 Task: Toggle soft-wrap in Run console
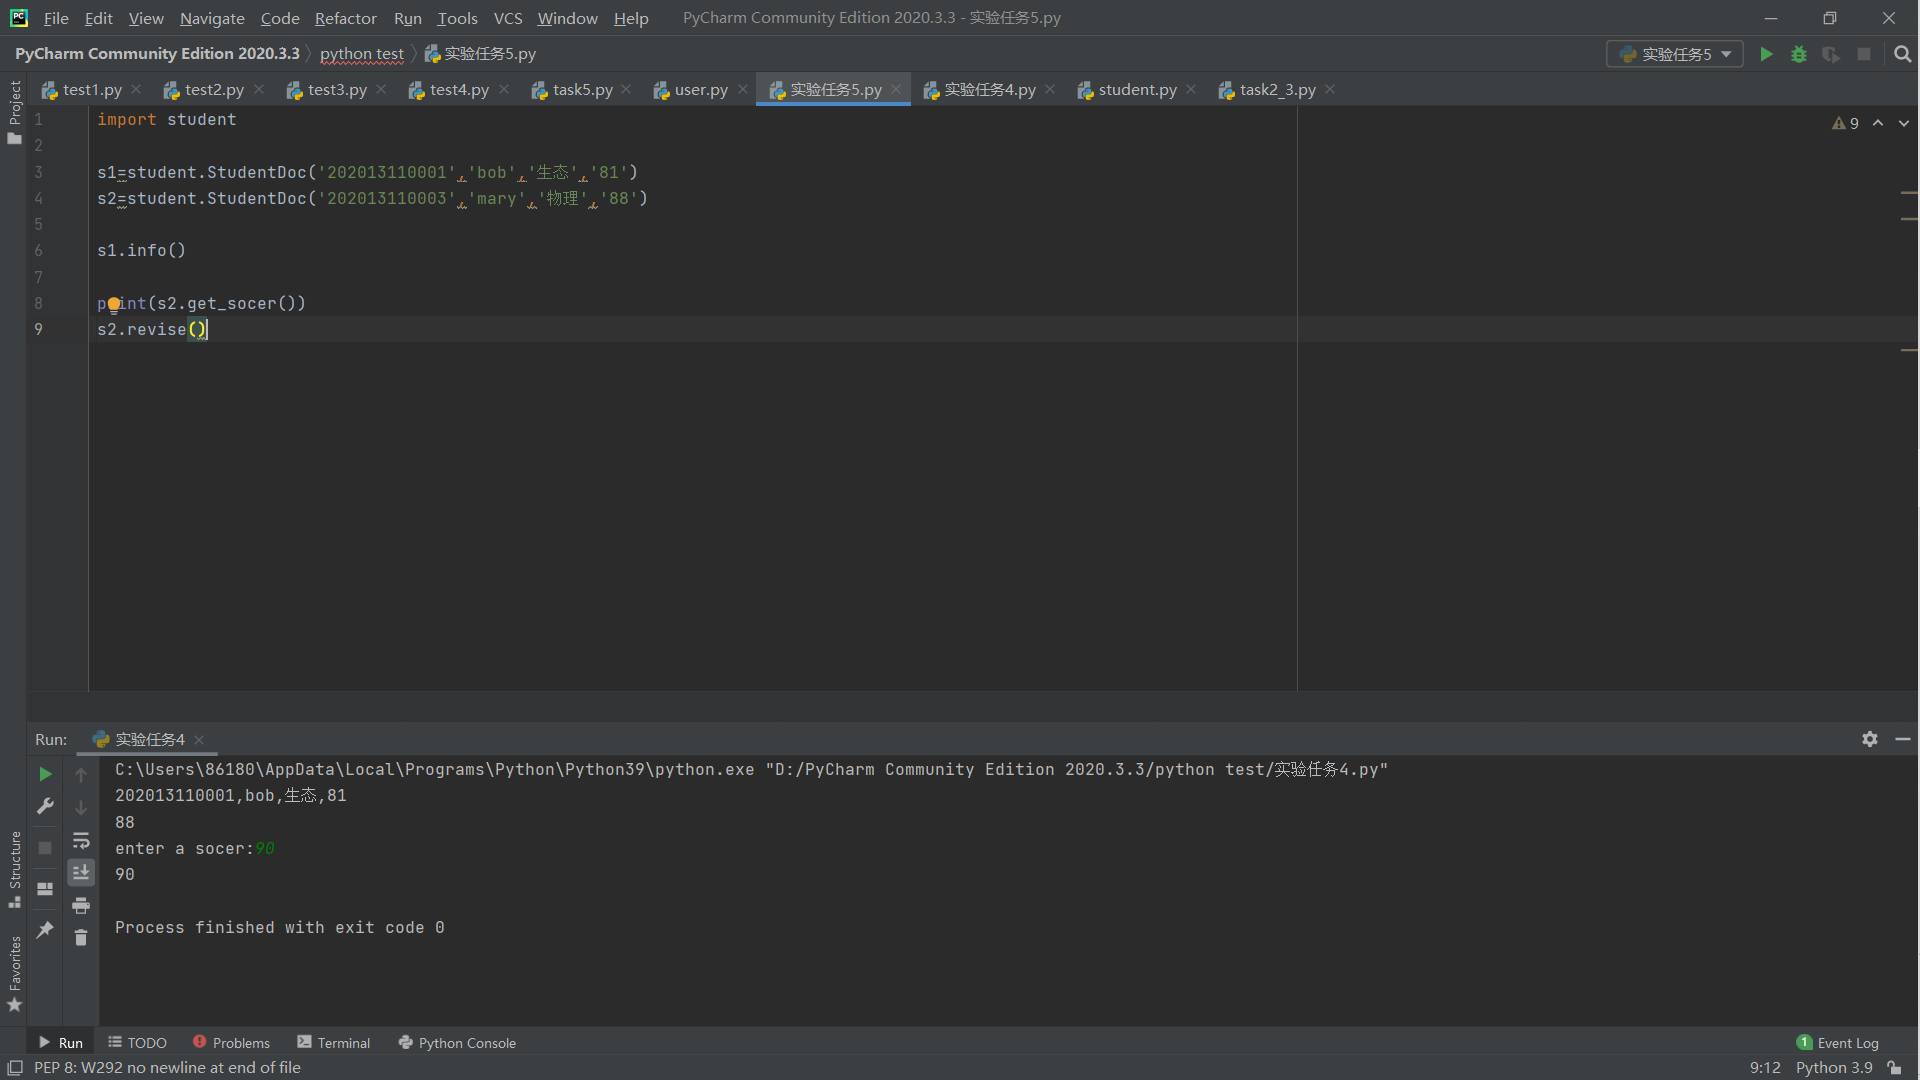[81, 840]
